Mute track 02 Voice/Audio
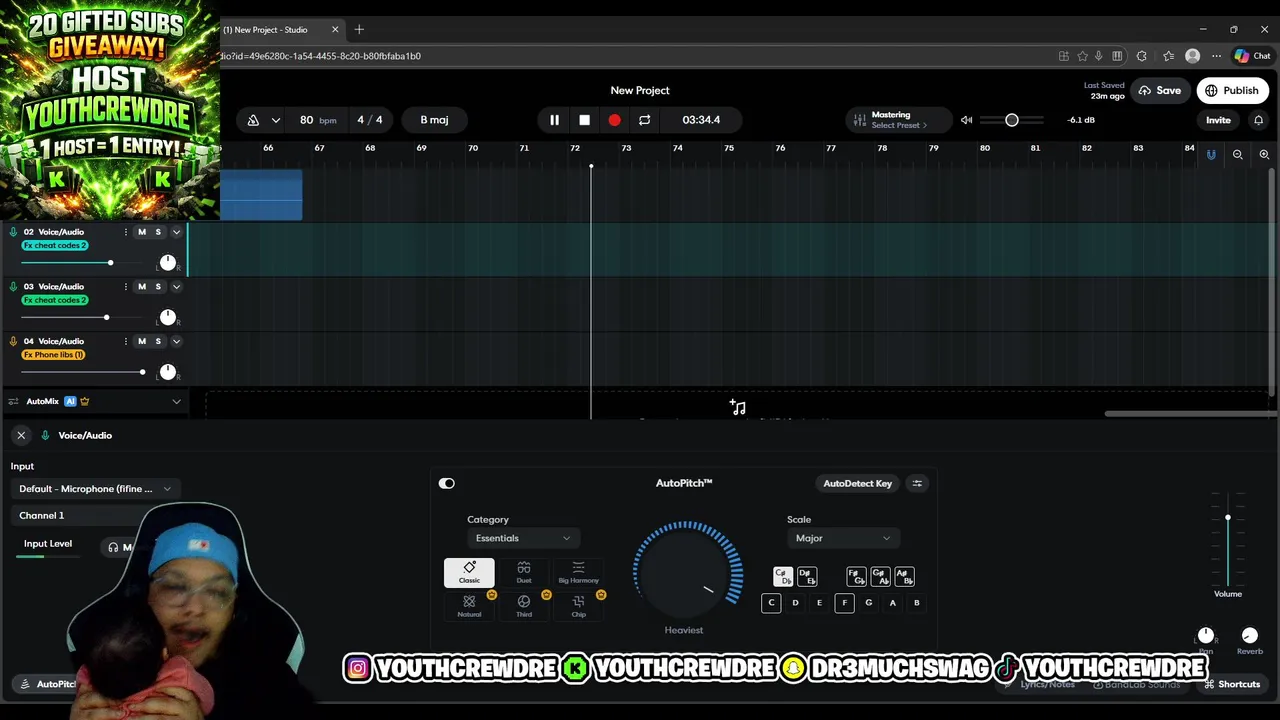The height and width of the screenshot is (720, 1280). (141, 232)
